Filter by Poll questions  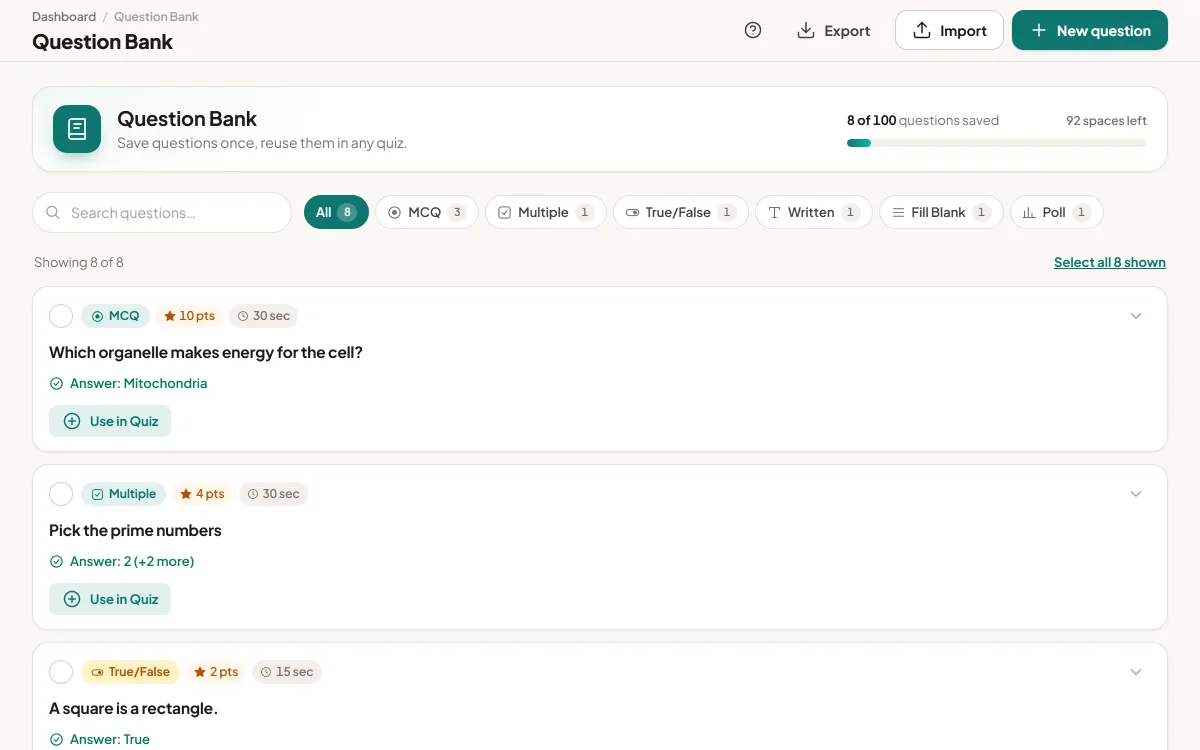pyautogui.click(x=1057, y=212)
